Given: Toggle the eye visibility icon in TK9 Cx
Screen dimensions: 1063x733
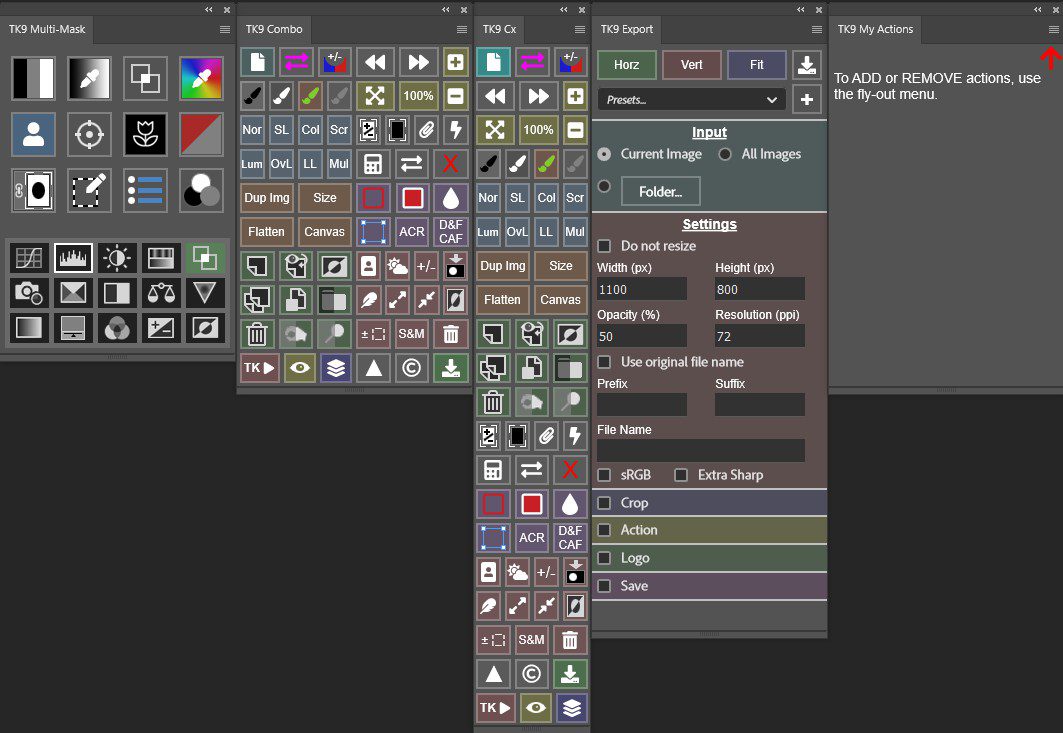Looking at the screenshot, I should (x=536, y=708).
